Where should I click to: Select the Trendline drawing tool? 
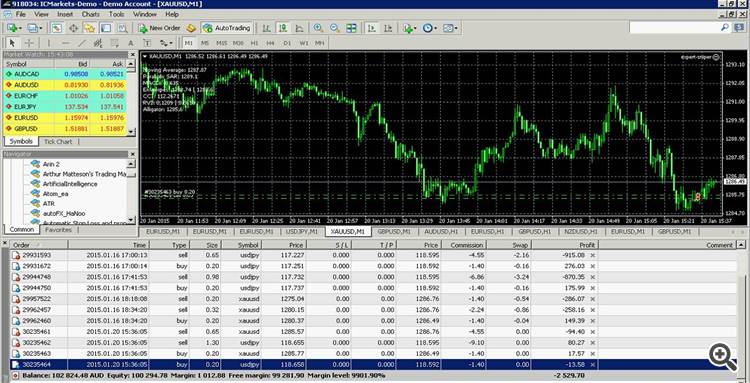[x=81, y=43]
